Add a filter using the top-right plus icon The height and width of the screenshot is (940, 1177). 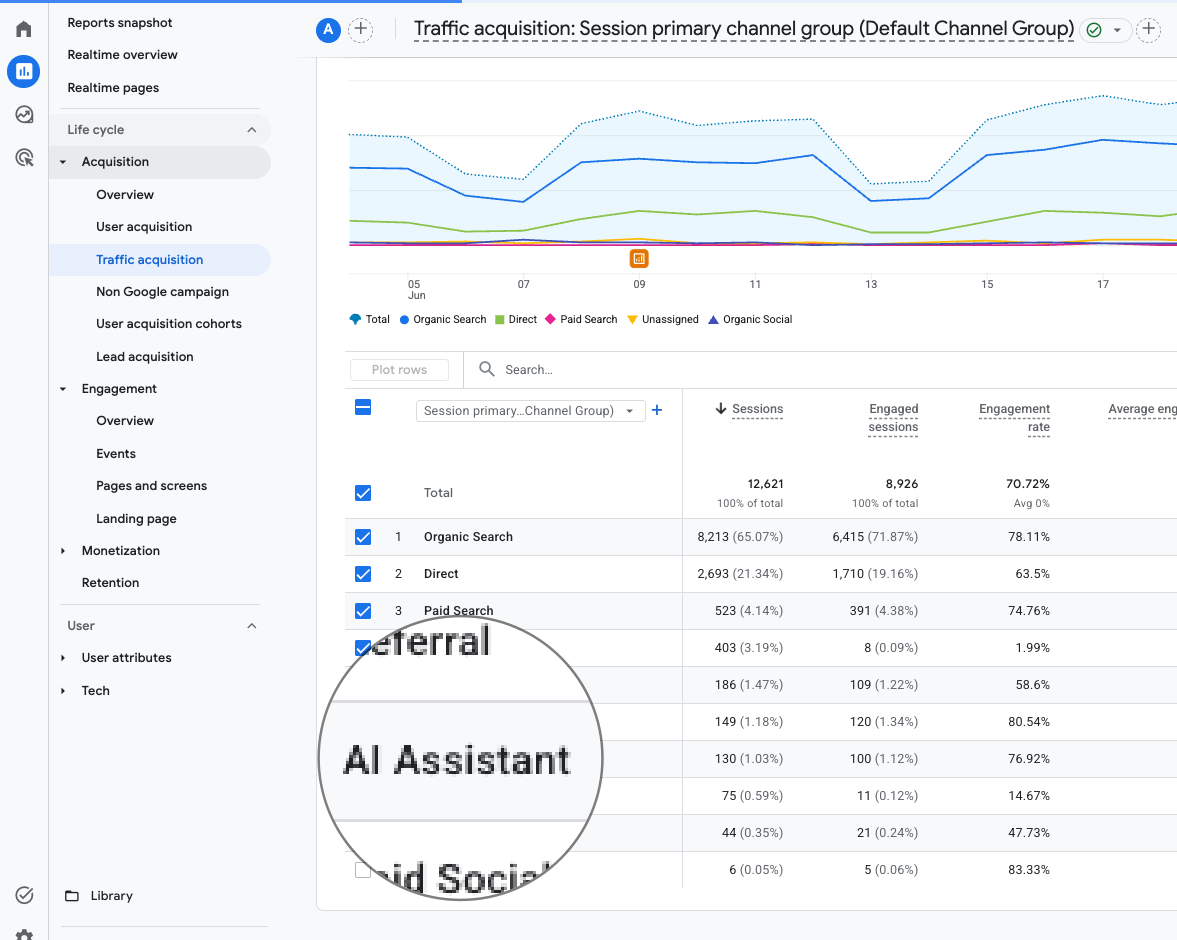coord(1148,30)
